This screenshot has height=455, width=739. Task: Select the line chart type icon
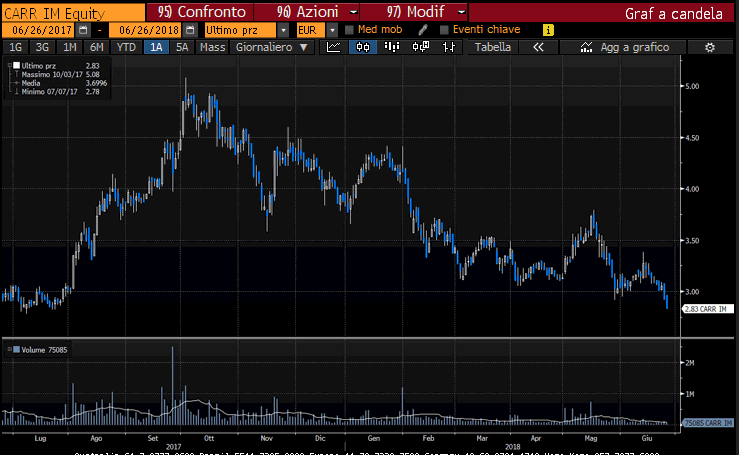[x=334, y=47]
